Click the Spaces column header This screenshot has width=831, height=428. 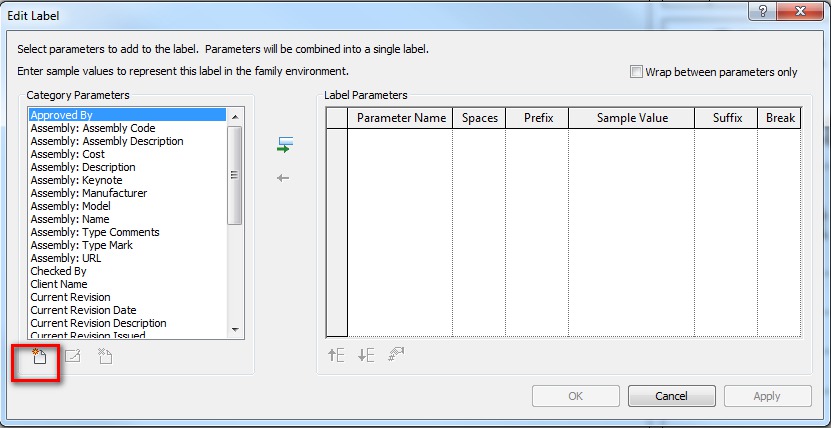(x=479, y=118)
